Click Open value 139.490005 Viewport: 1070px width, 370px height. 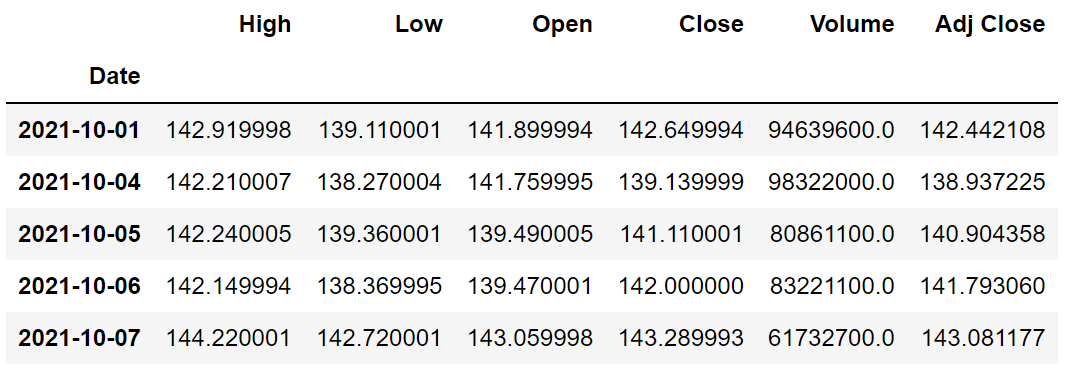530,233
